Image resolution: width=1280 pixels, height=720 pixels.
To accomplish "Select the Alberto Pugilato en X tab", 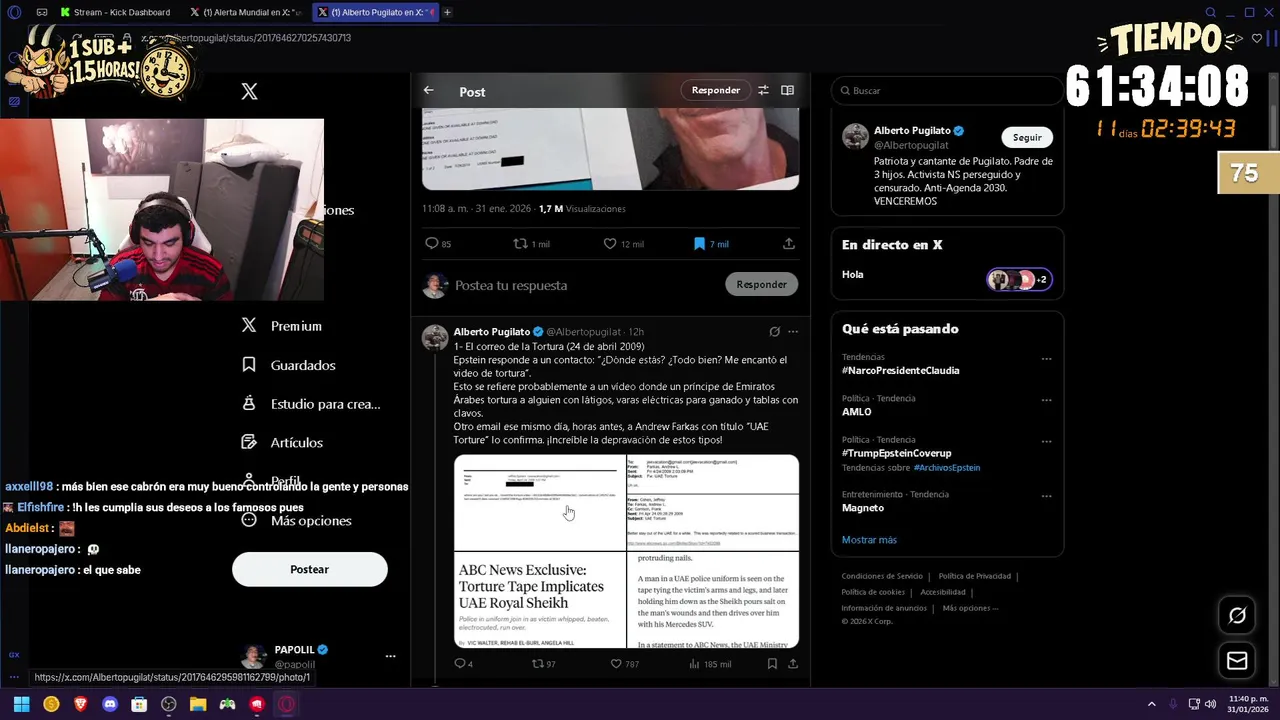I will [x=375, y=12].
